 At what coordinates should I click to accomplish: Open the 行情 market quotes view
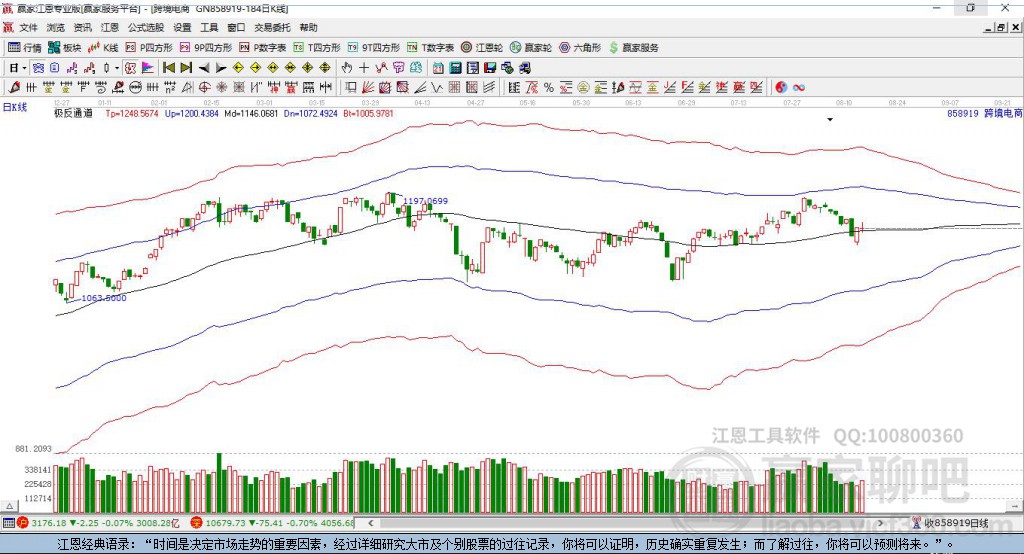point(24,48)
